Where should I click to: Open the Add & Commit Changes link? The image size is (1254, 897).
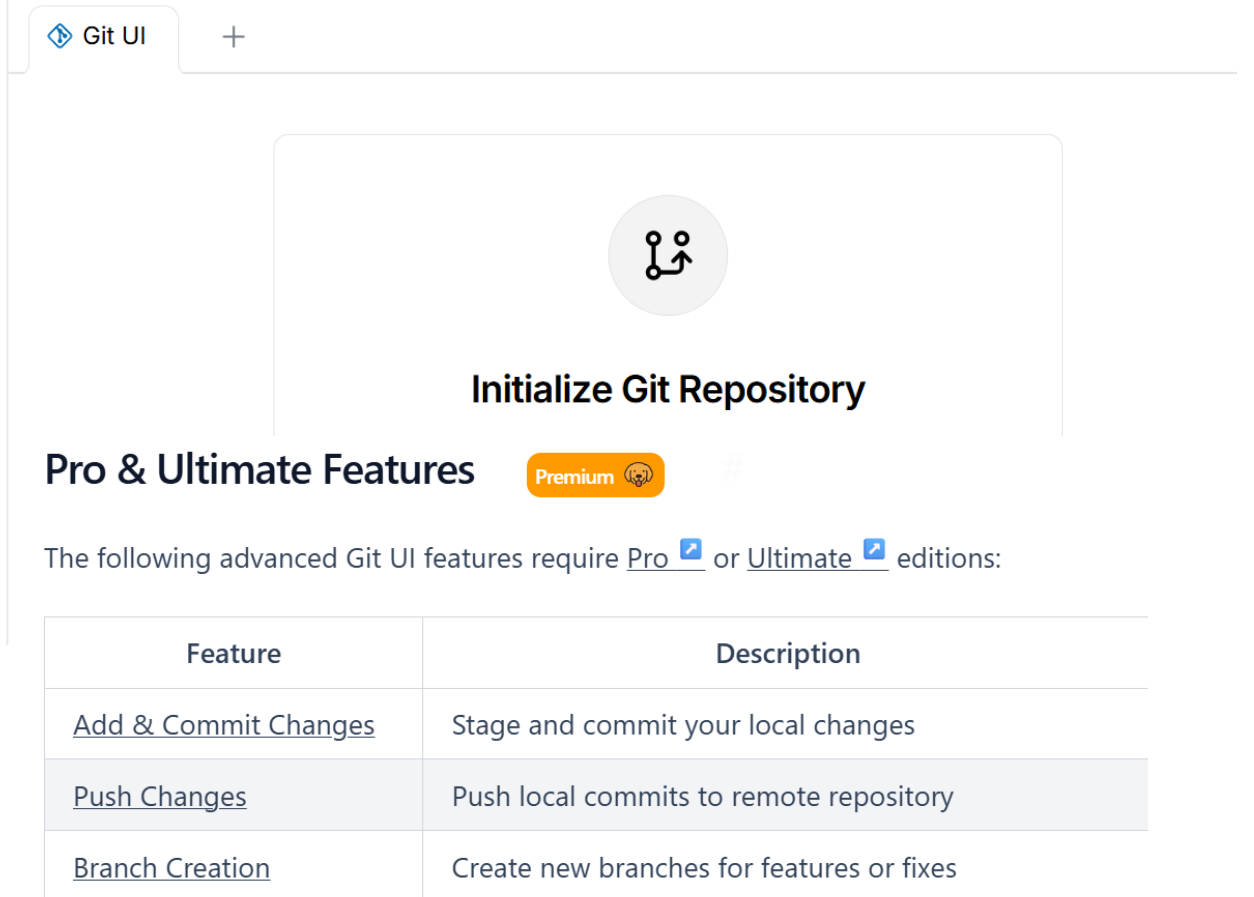[x=224, y=725]
